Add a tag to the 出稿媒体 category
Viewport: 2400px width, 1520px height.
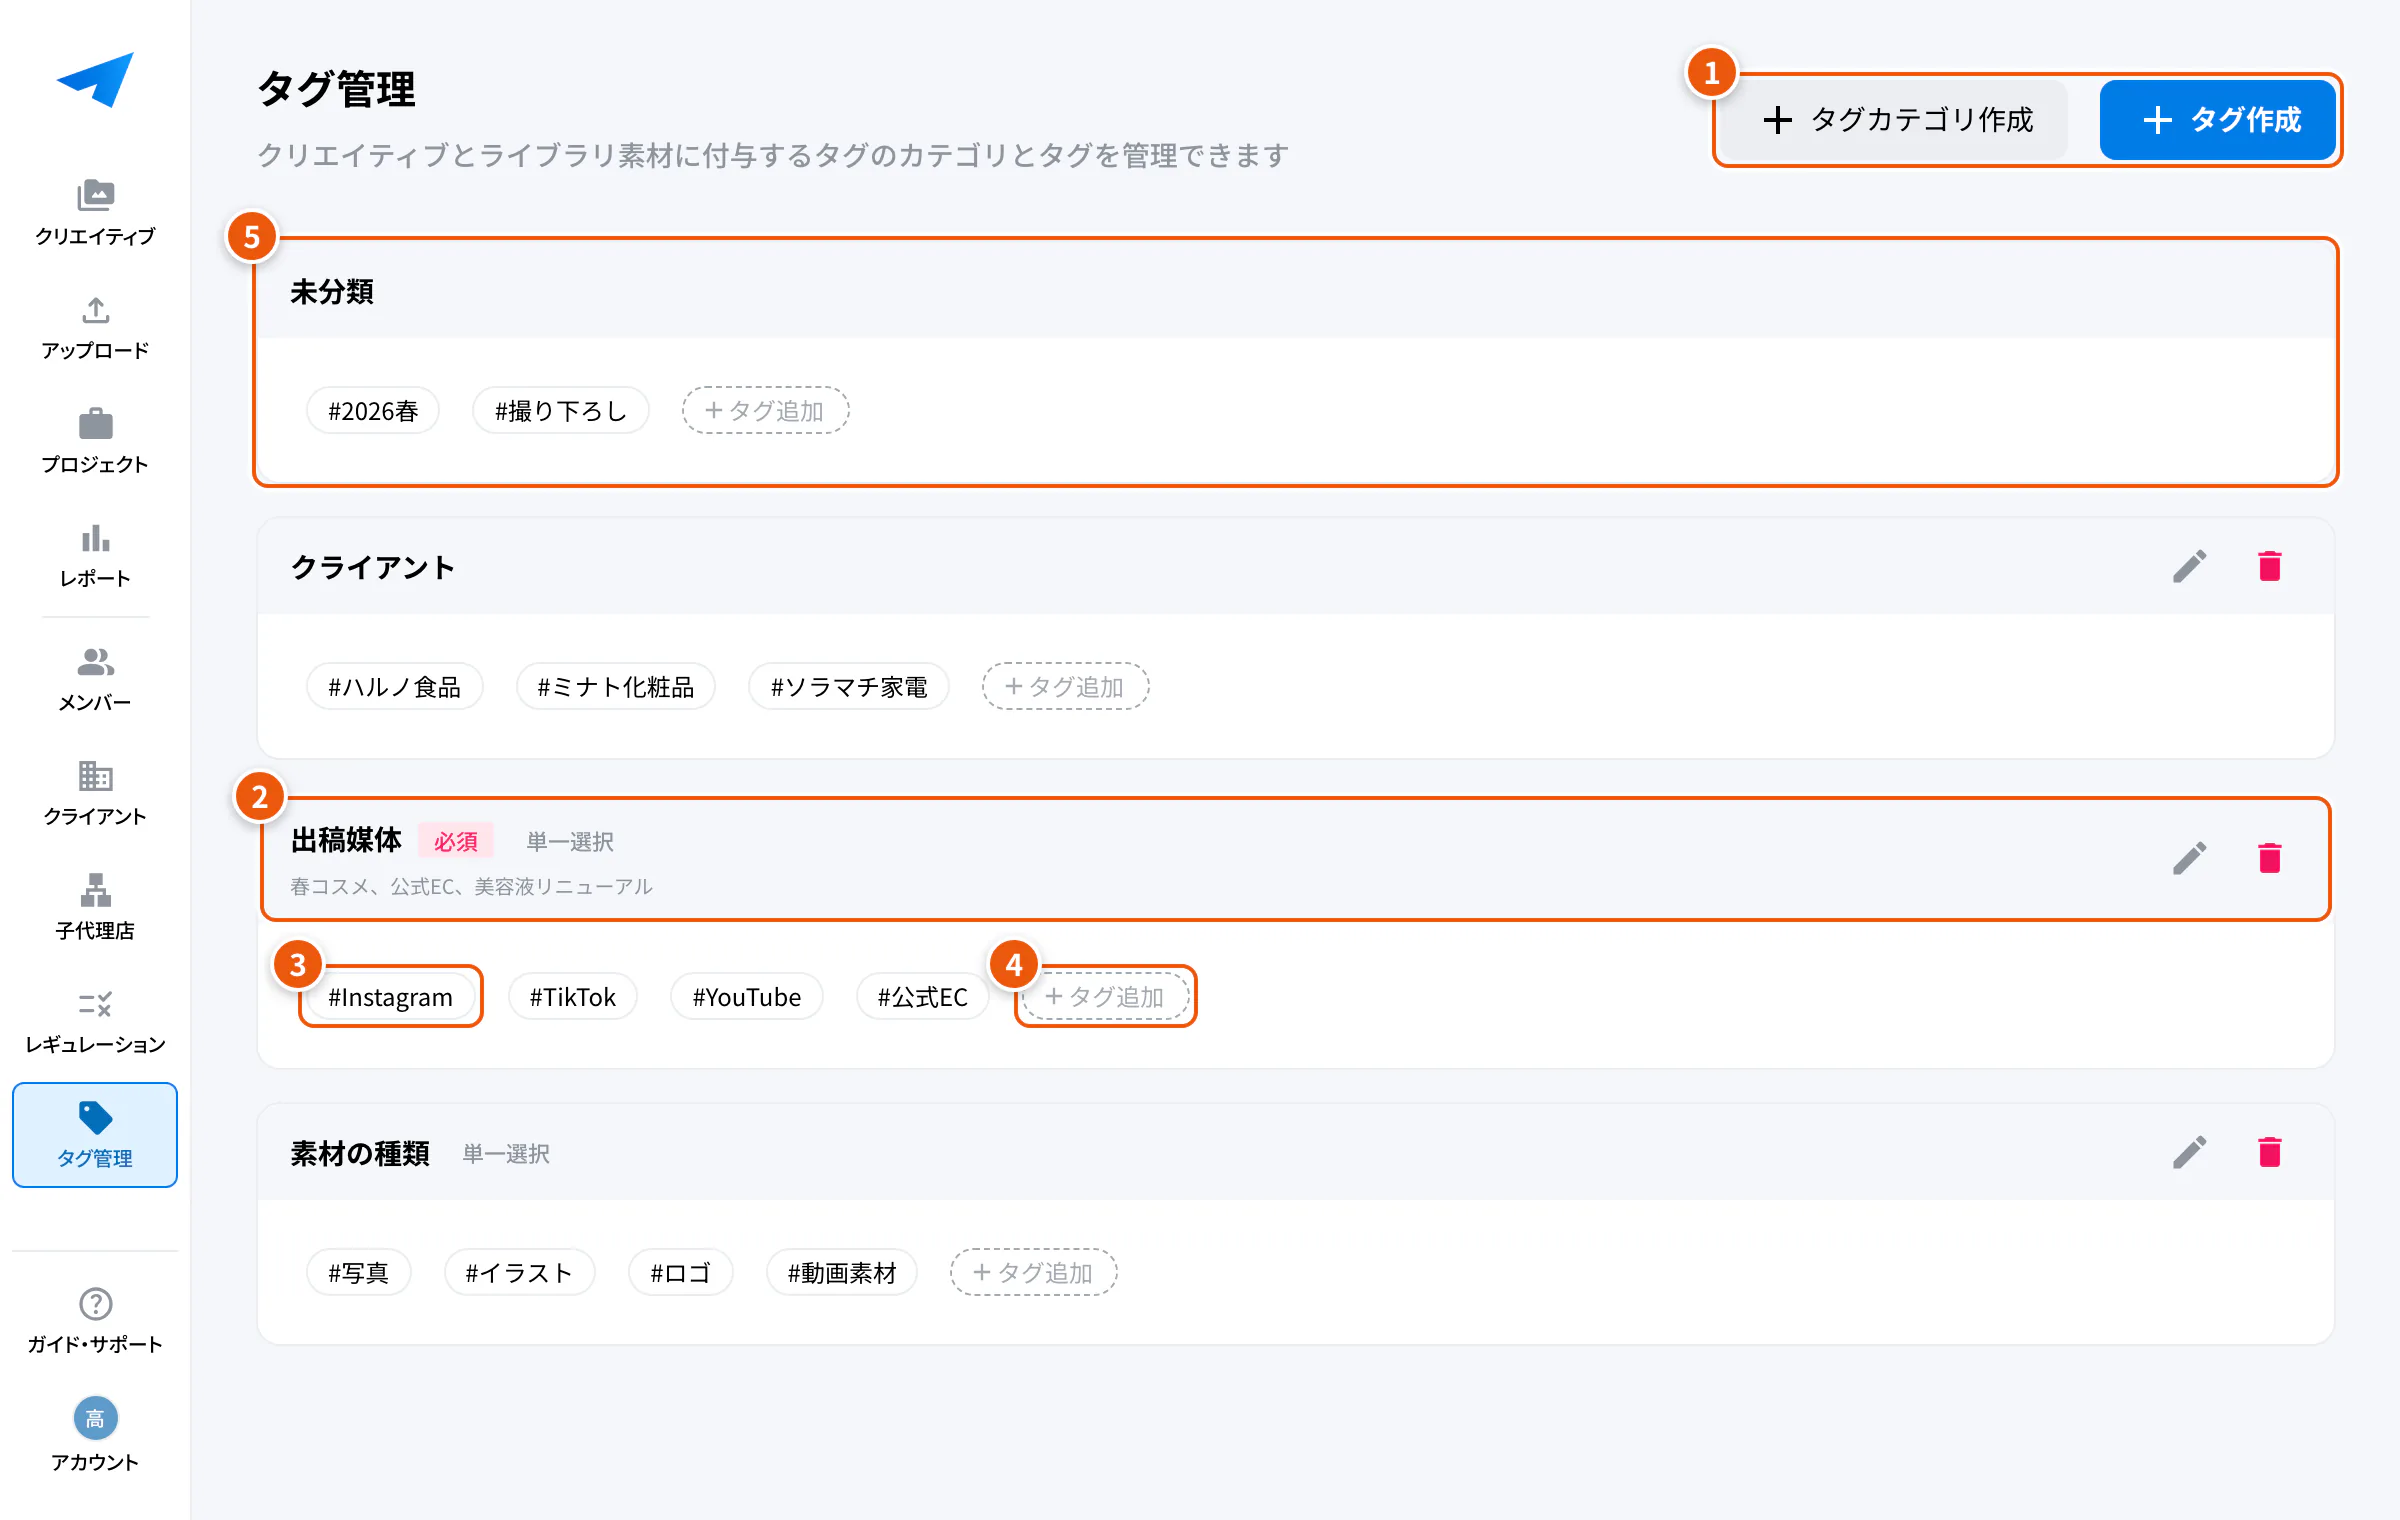1105,996
